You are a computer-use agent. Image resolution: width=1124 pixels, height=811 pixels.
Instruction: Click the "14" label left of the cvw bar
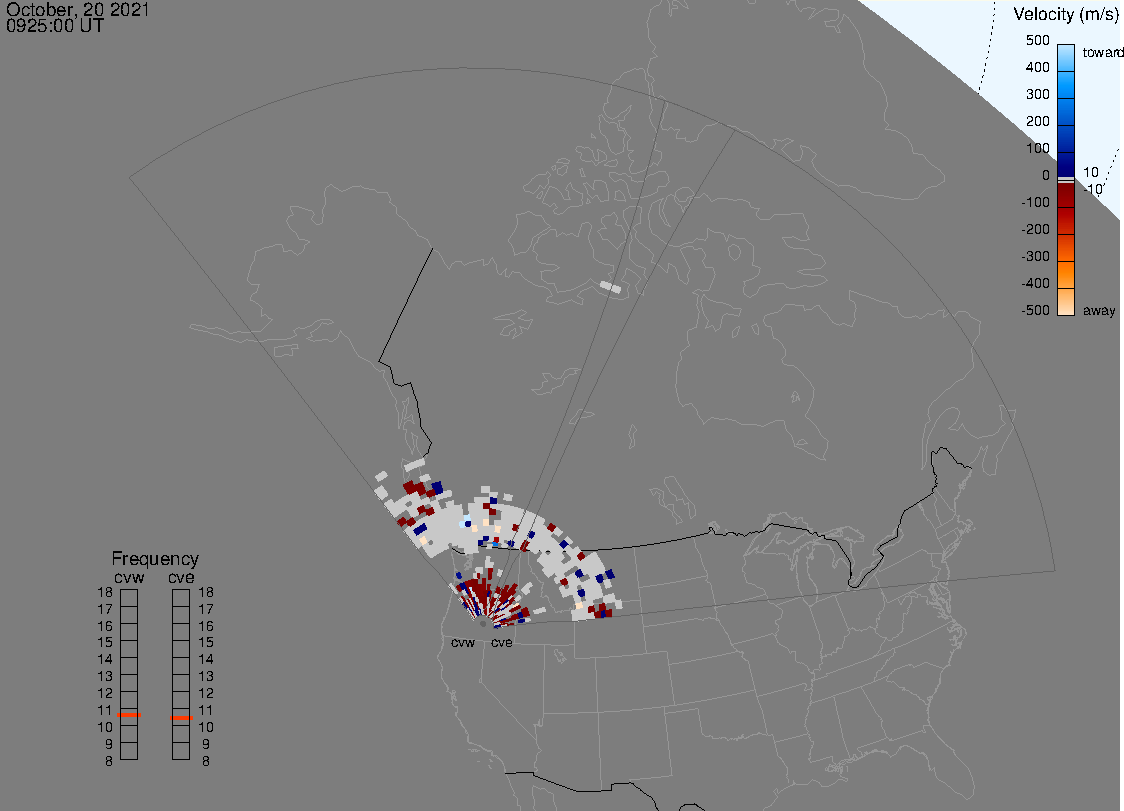[x=105, y=660]
